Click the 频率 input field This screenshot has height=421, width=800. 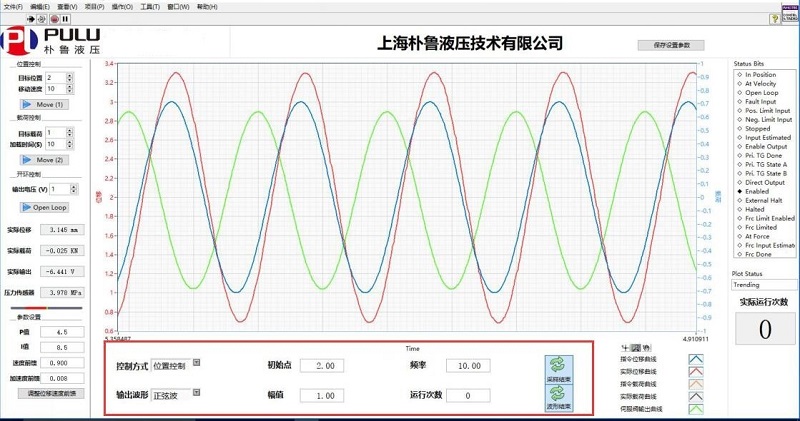point(468,365)
